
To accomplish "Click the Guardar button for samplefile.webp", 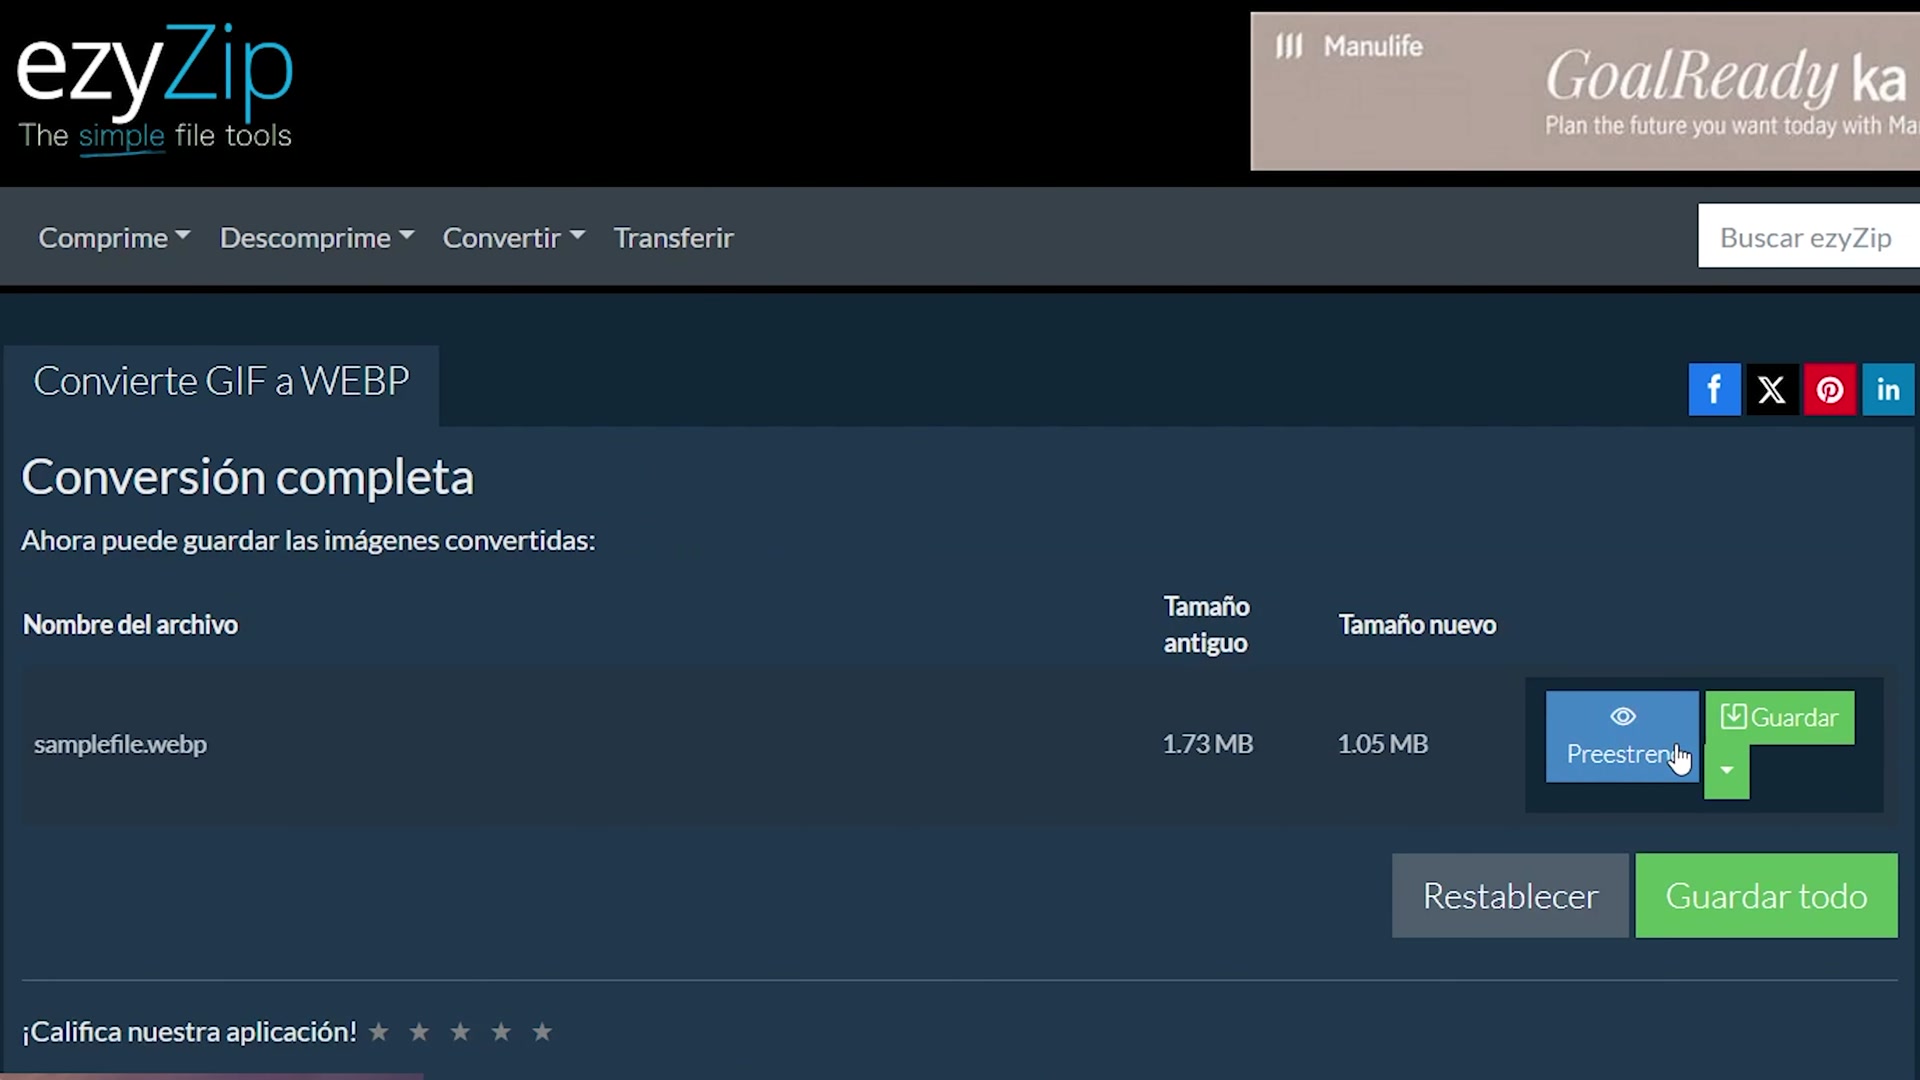I will click(1780, 717).
